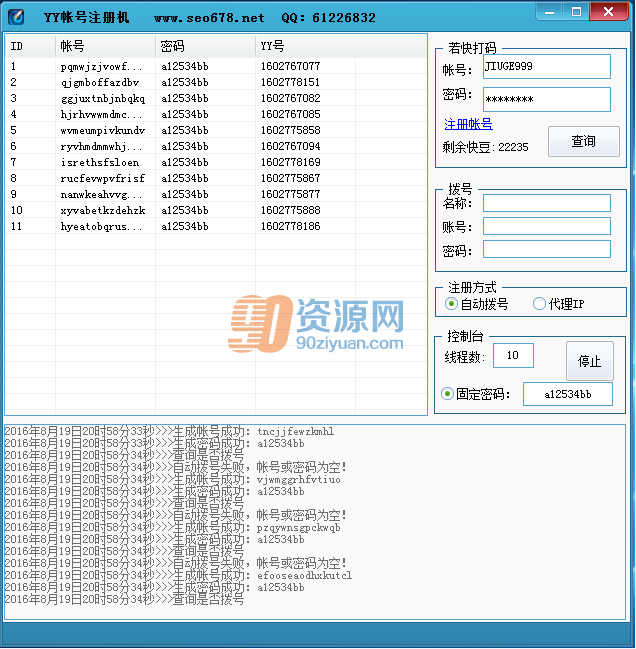Click the 线程数 field showing 10

point(513,355)
